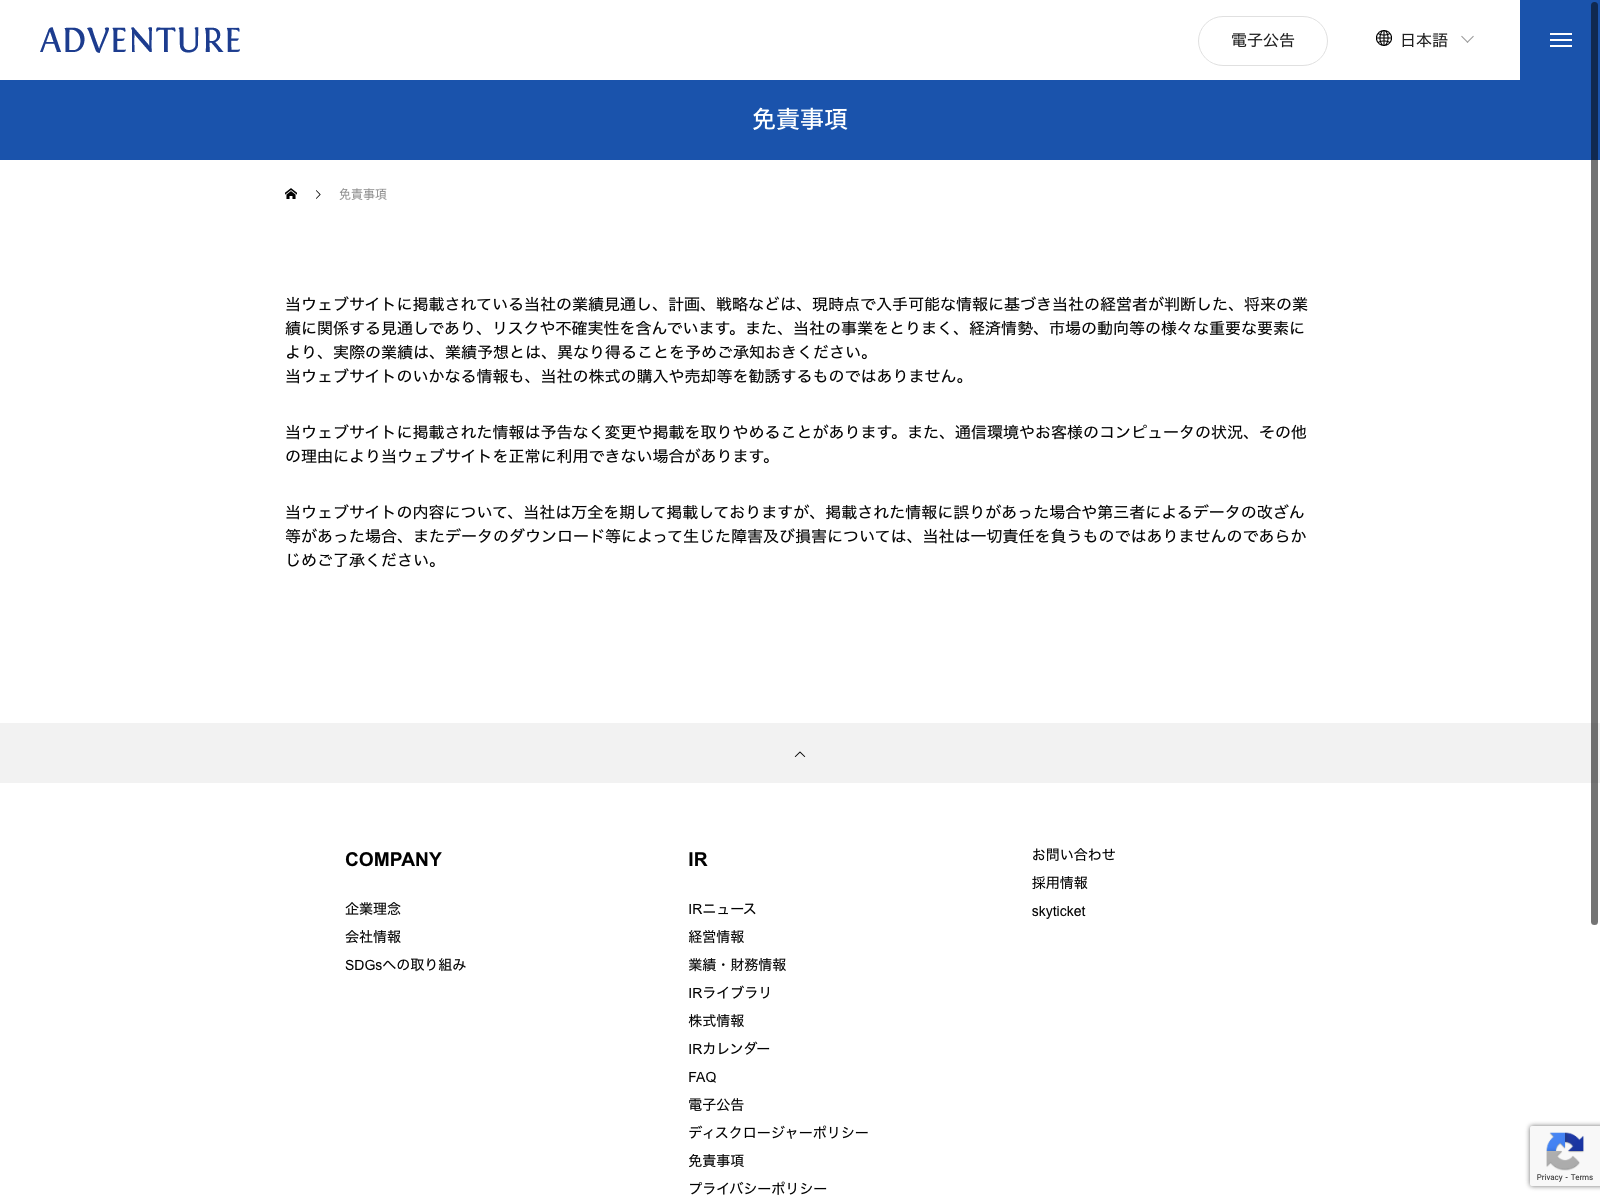This screenshot has height=1200, width=1600.
Task: Click the vertical page scrollbar
Action: 1594,460
